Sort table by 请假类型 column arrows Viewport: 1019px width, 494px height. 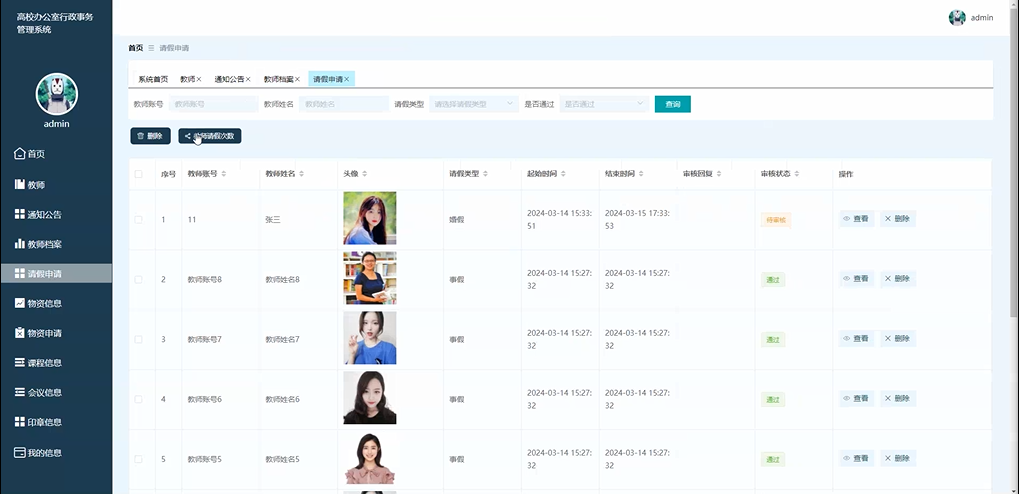pos(485,174)
